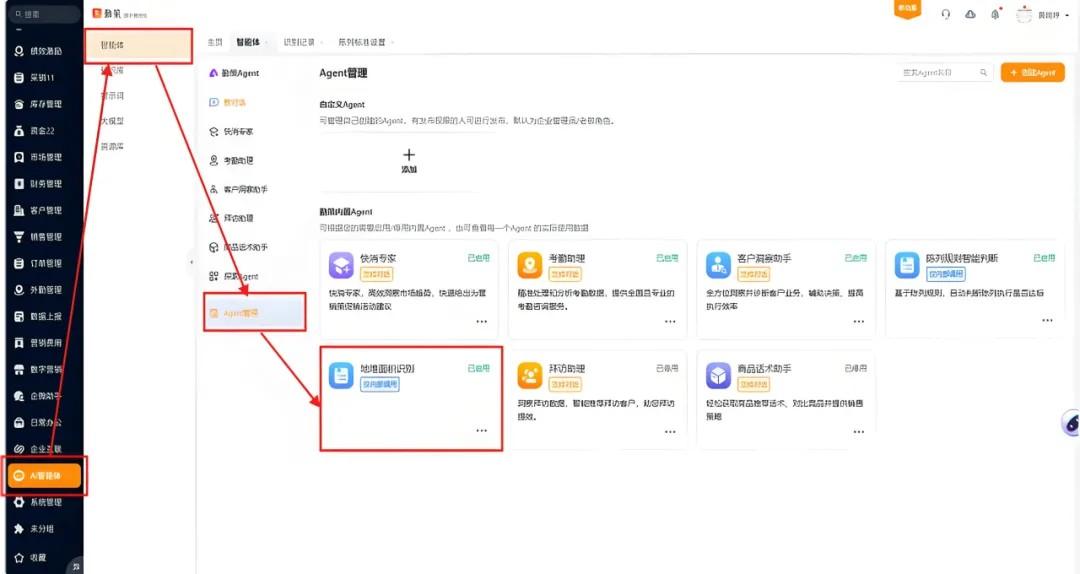Screen dimensions: 1080x574
Task: Click the 商品话术助手 purple cube icon
Action: click(718, 375)
